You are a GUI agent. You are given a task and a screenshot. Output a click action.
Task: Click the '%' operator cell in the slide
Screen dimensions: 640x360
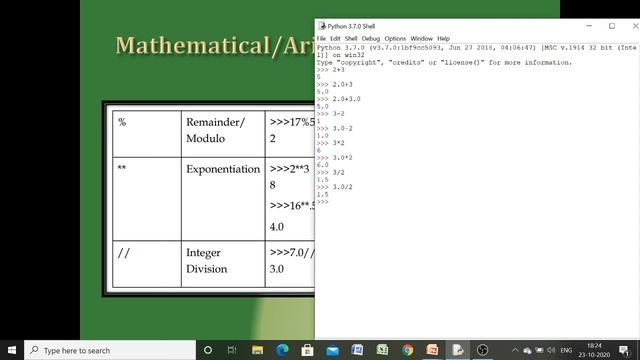coord(147,133)
